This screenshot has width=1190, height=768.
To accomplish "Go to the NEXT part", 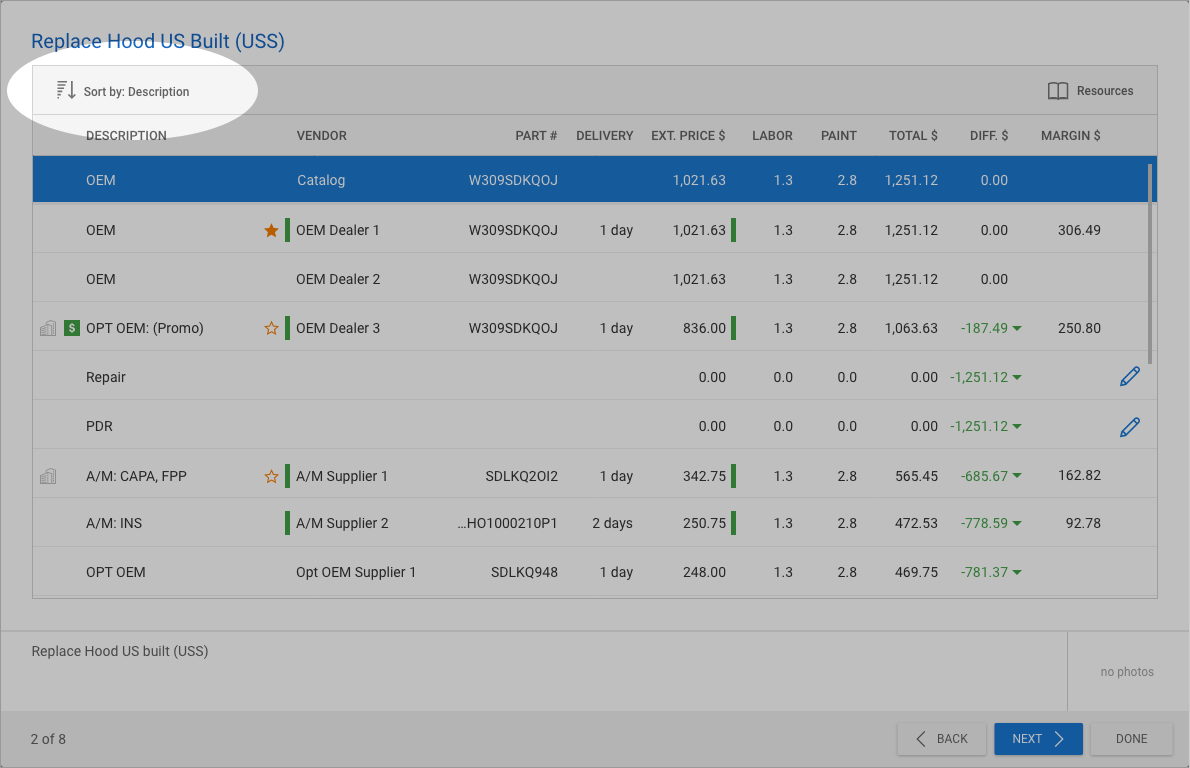I will (1038, 739).
